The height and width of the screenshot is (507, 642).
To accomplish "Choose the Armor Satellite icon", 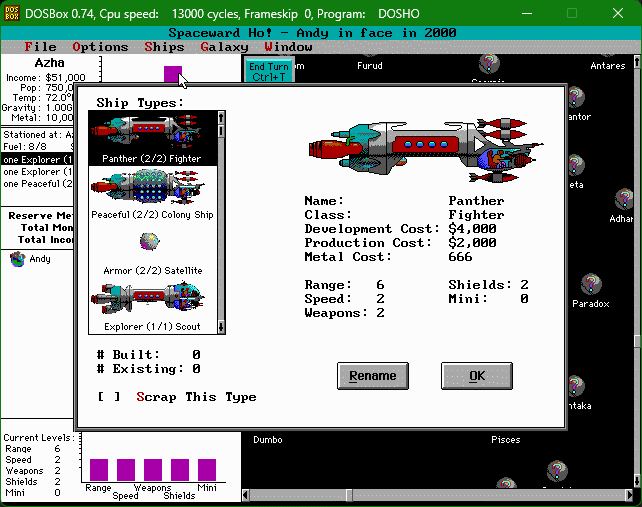I will [x=150, y=242].
